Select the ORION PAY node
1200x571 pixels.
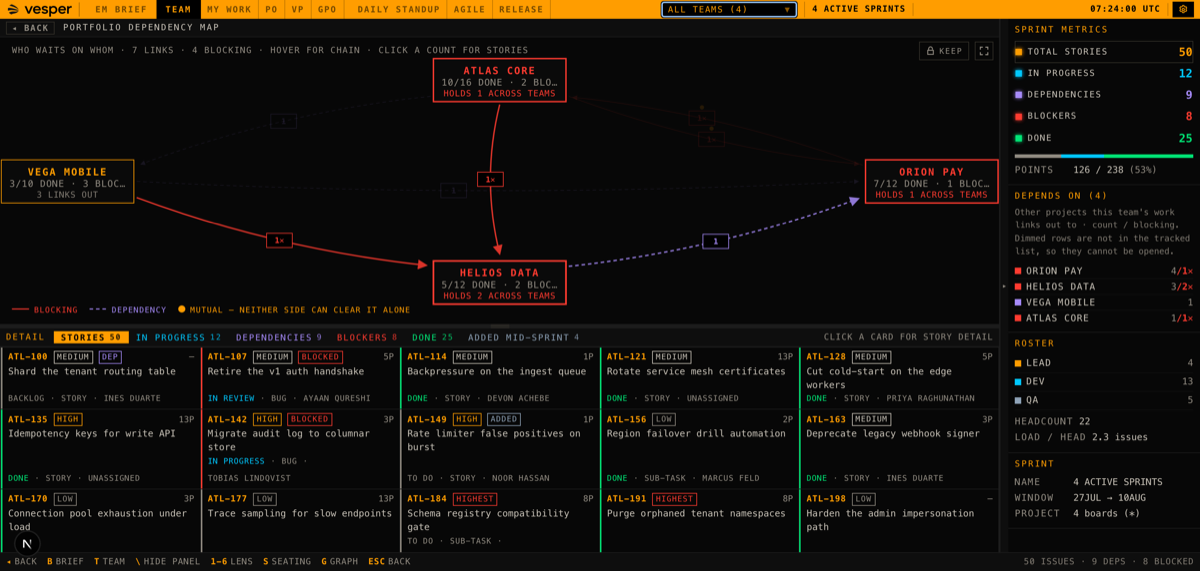(931, 181)
